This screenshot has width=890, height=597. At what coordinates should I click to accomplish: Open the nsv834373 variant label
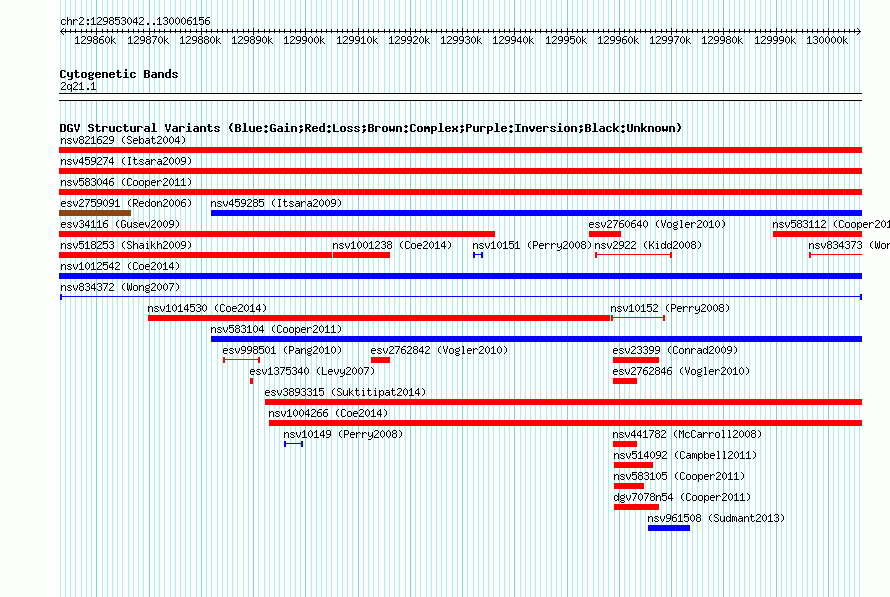849,245
